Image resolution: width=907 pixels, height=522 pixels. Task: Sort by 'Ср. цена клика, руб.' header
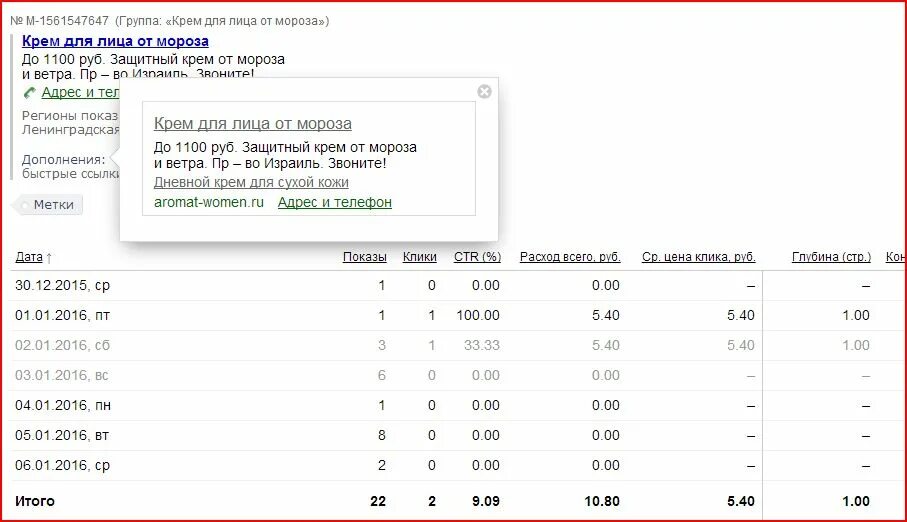(x=698, y=257)
